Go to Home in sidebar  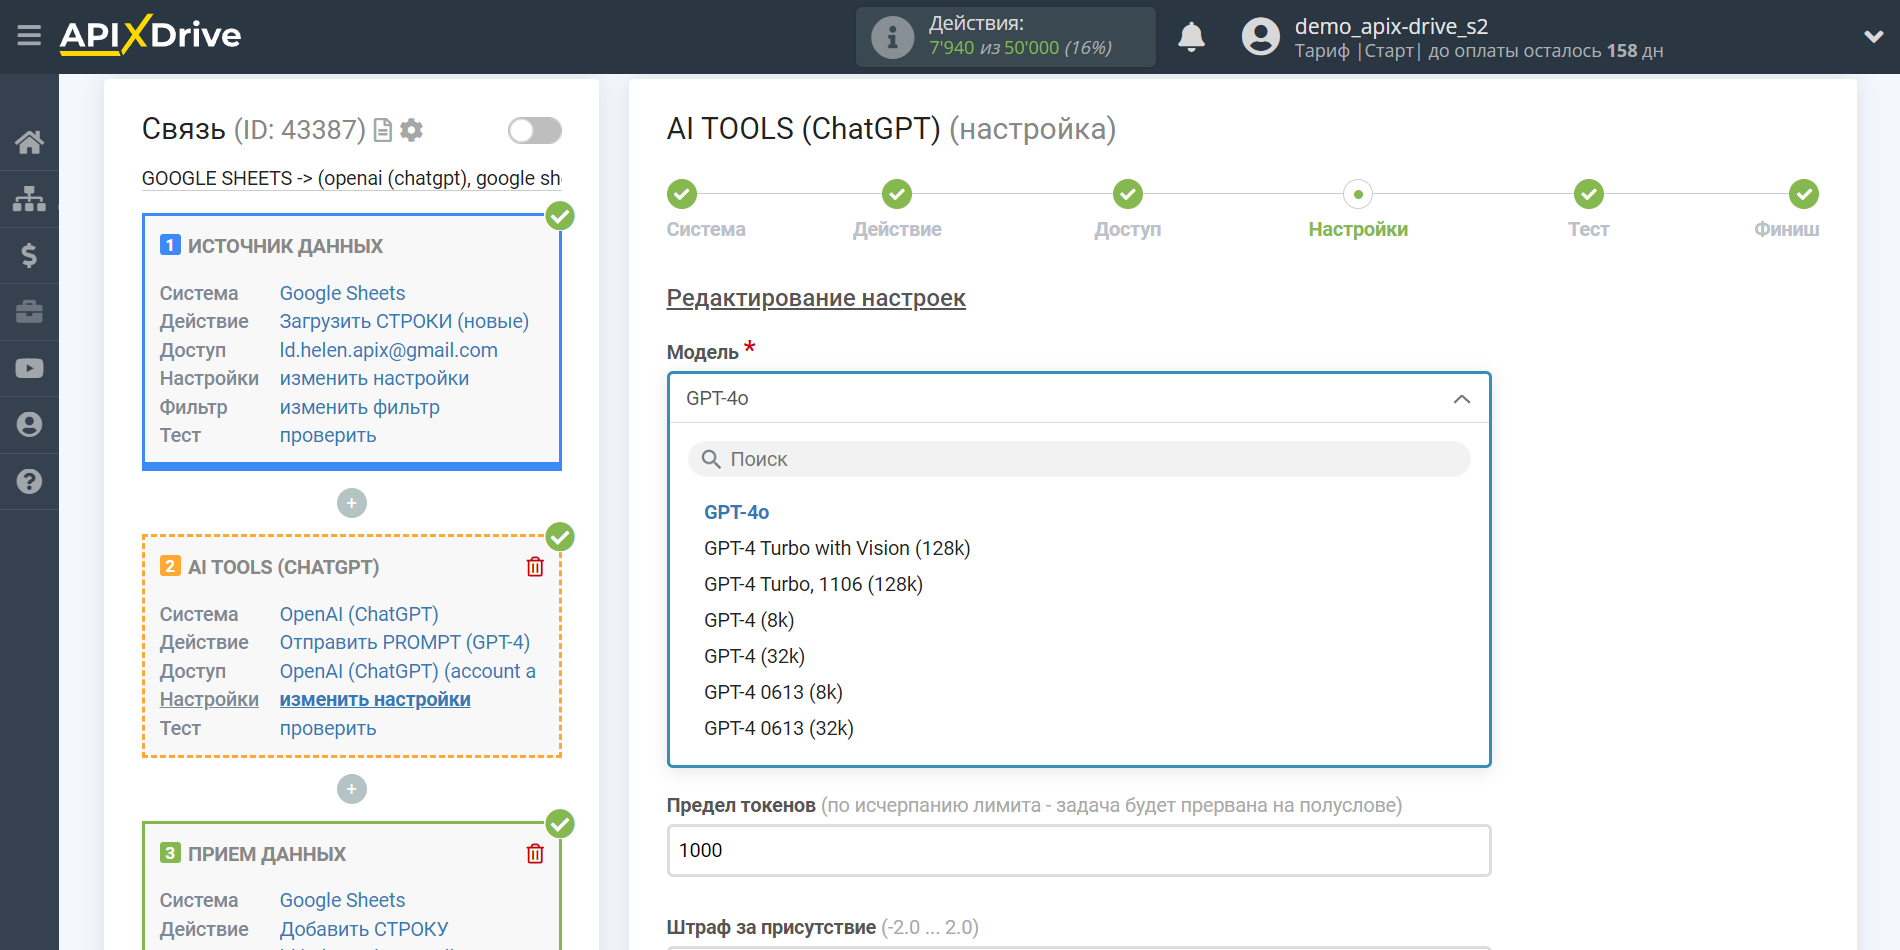tap(29, 142)
